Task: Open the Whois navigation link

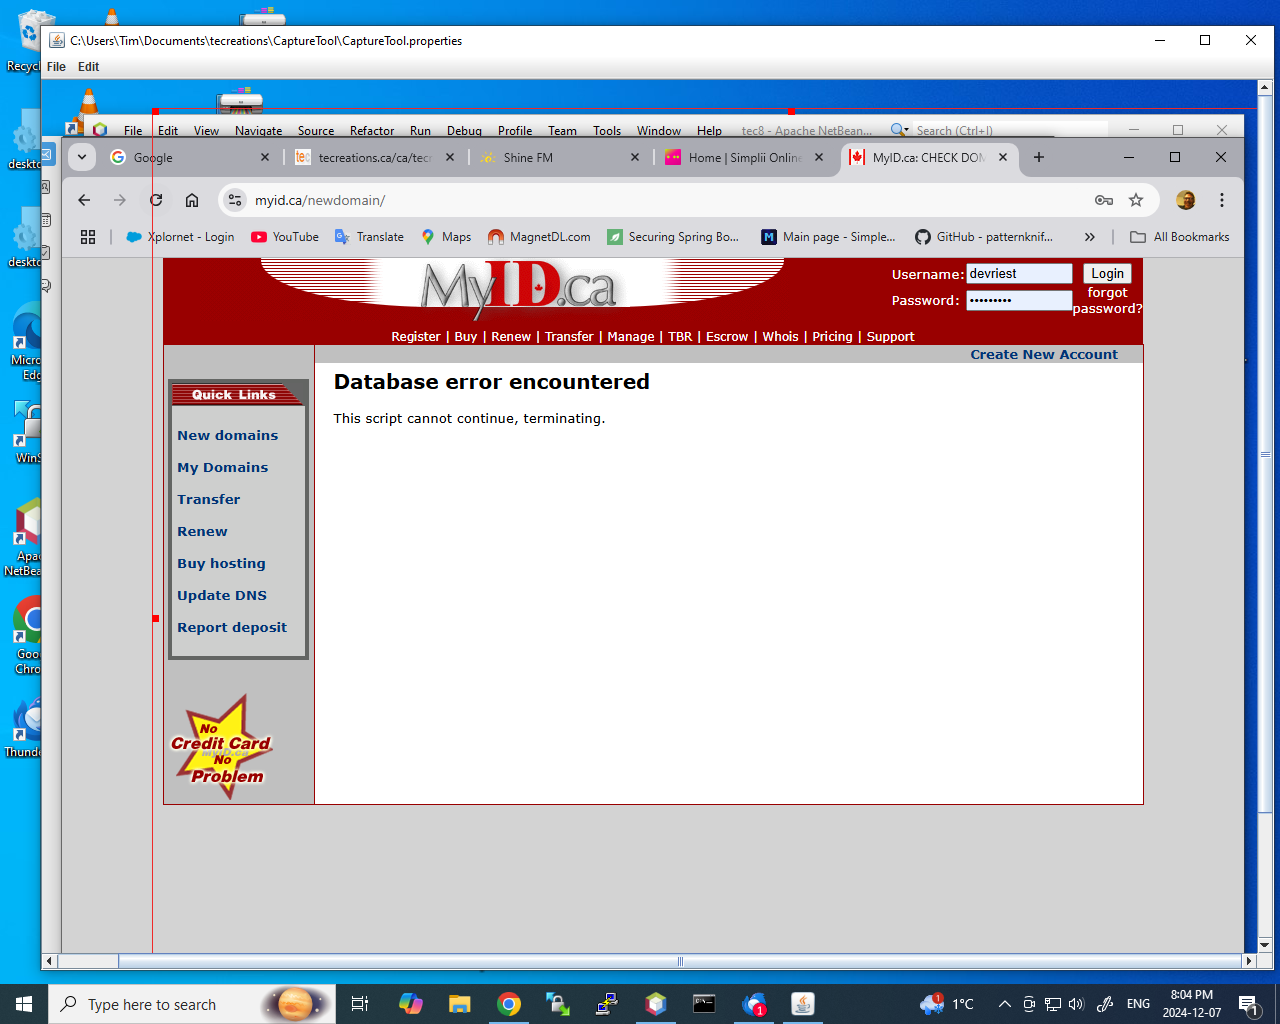Action: pos(780,337)
